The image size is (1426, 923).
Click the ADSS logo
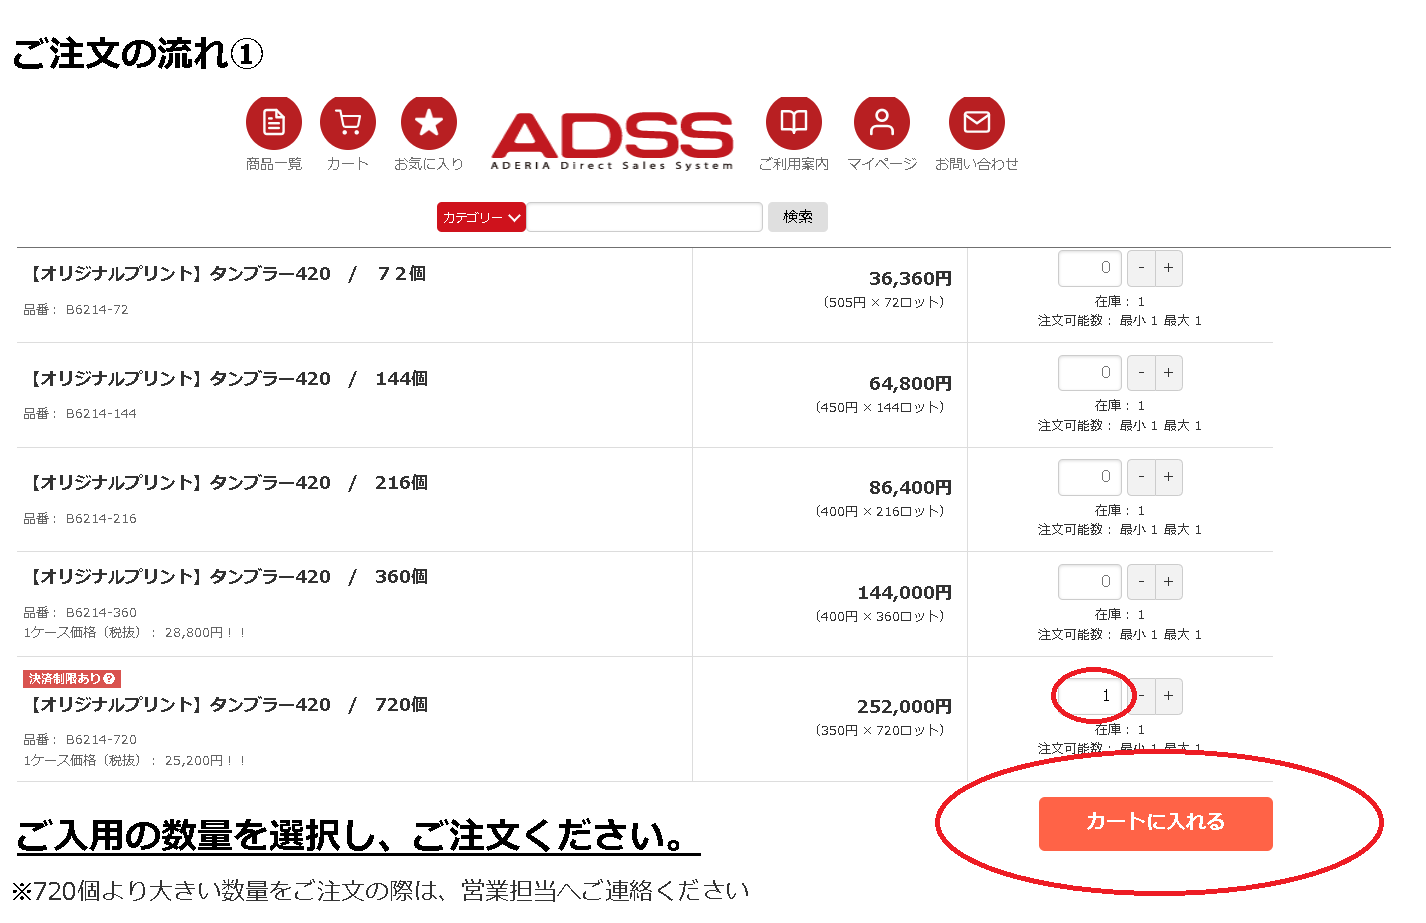[612, 140]
